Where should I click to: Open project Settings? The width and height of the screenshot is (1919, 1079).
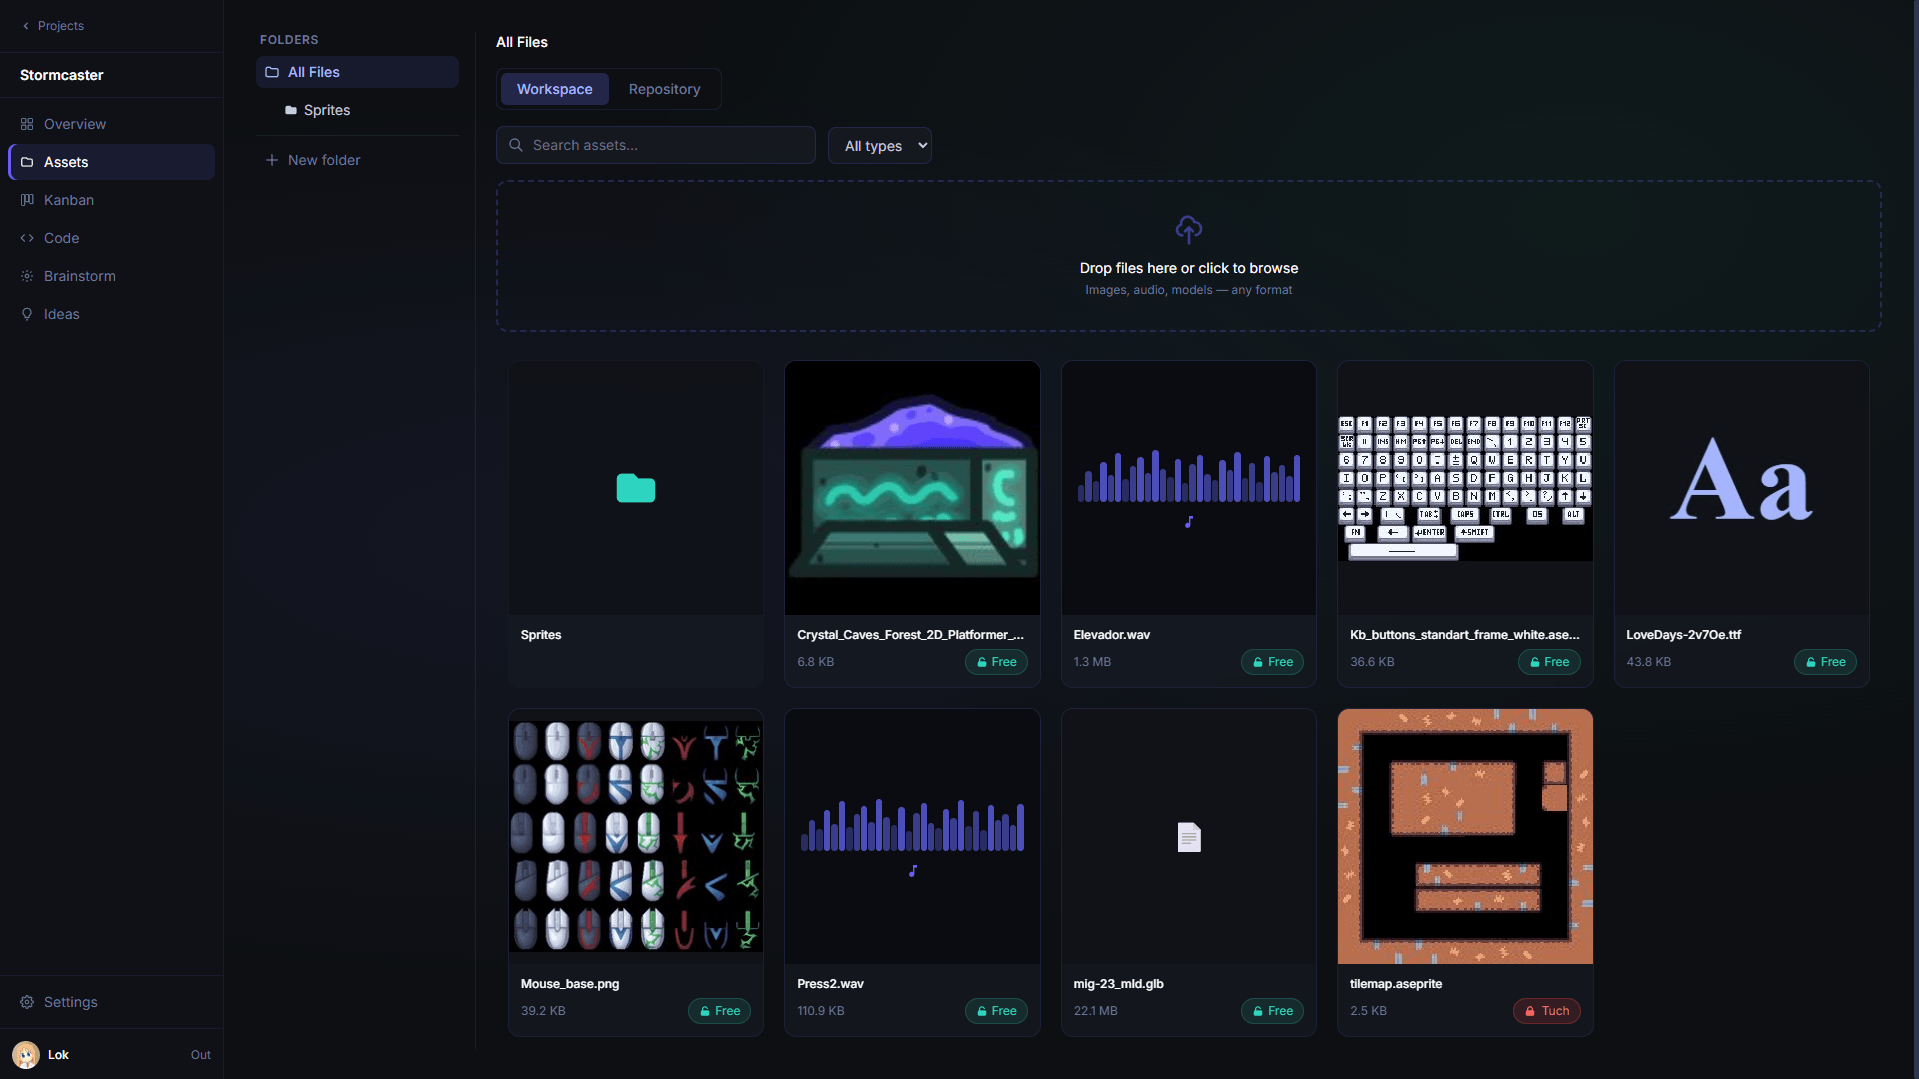coord(111,1002)
